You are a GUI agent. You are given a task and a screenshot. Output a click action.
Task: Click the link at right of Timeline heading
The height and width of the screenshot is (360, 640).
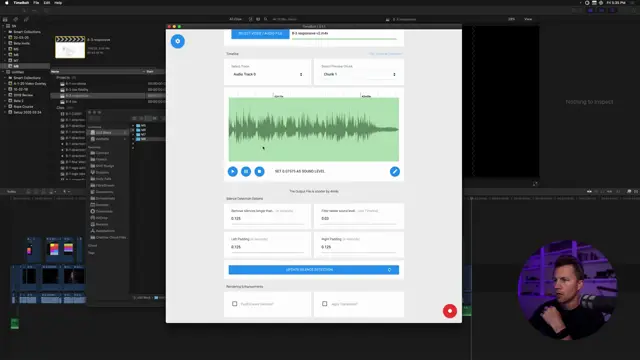coord(385,54)
